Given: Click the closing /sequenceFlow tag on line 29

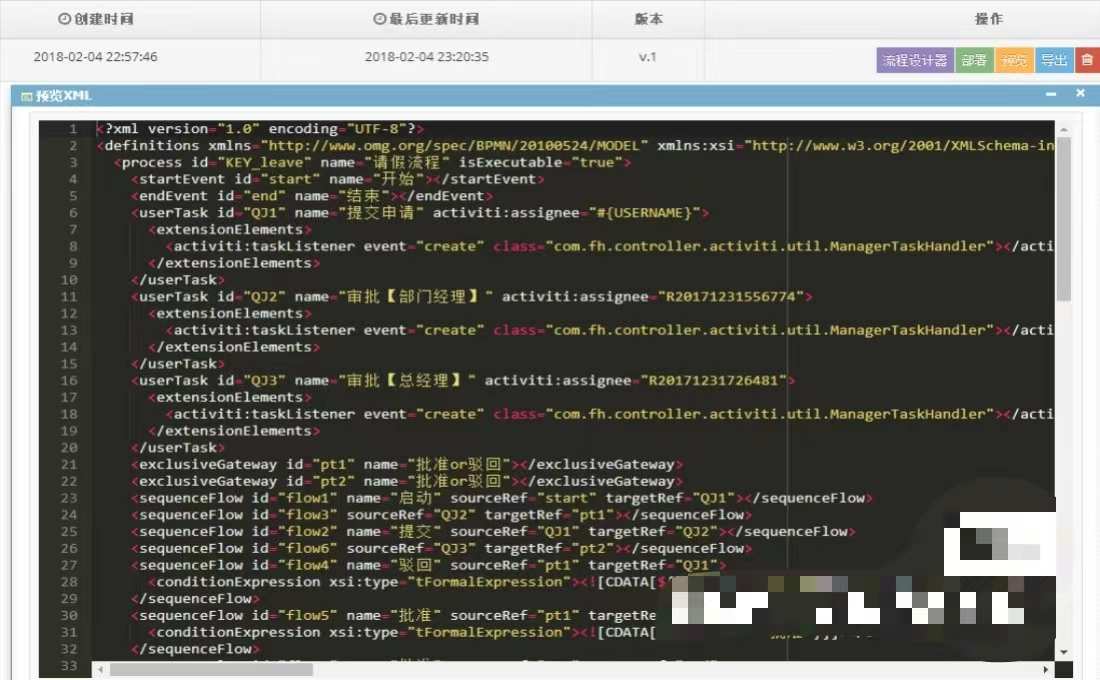Looking at the screenshot, I should tap(195, 599).
